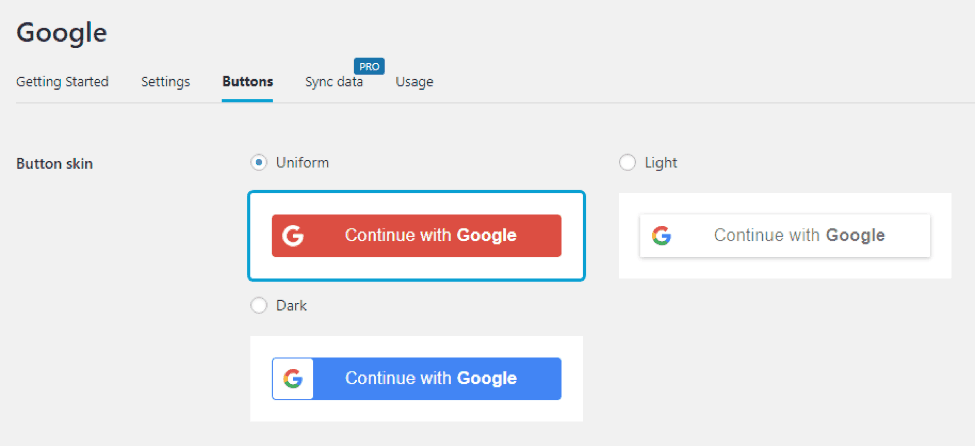975x446 pixels.
Task: Click the Google page heading
Action: tap(62, 32)
